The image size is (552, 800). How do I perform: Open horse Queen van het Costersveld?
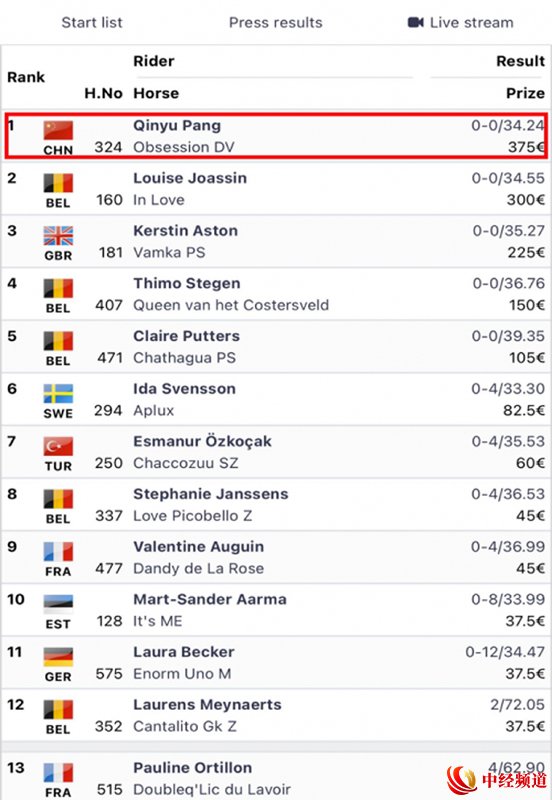tap(231, 305)
